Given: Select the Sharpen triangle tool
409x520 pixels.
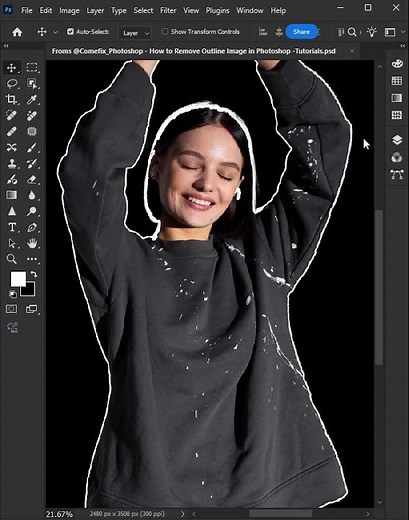Looking at the screenshot, I should [x=12, y=211].
